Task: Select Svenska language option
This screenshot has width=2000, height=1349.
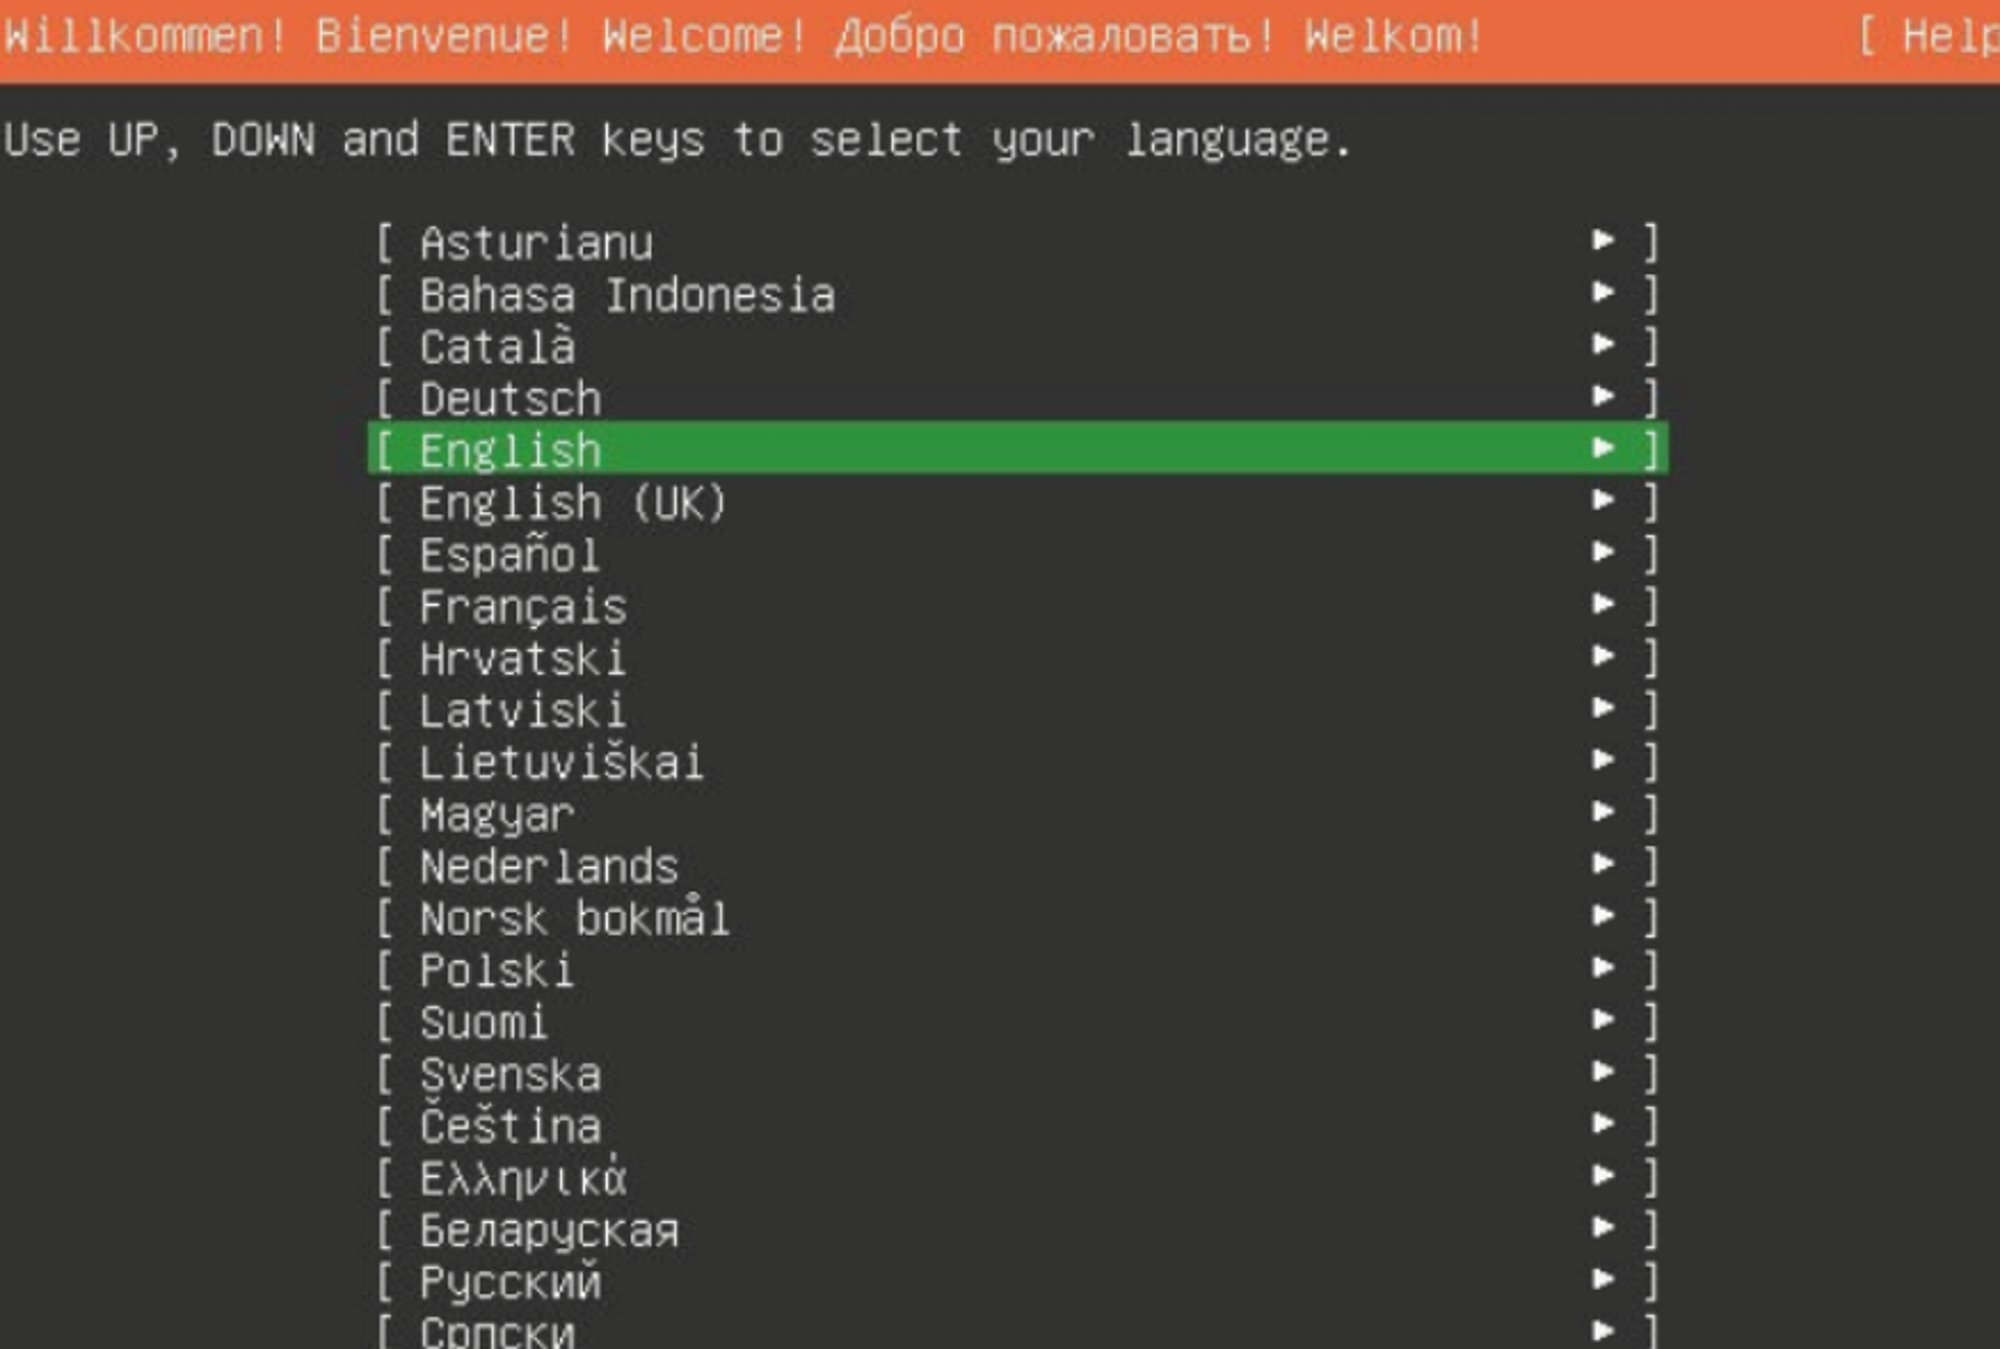Action: tap(1017, 1075)
